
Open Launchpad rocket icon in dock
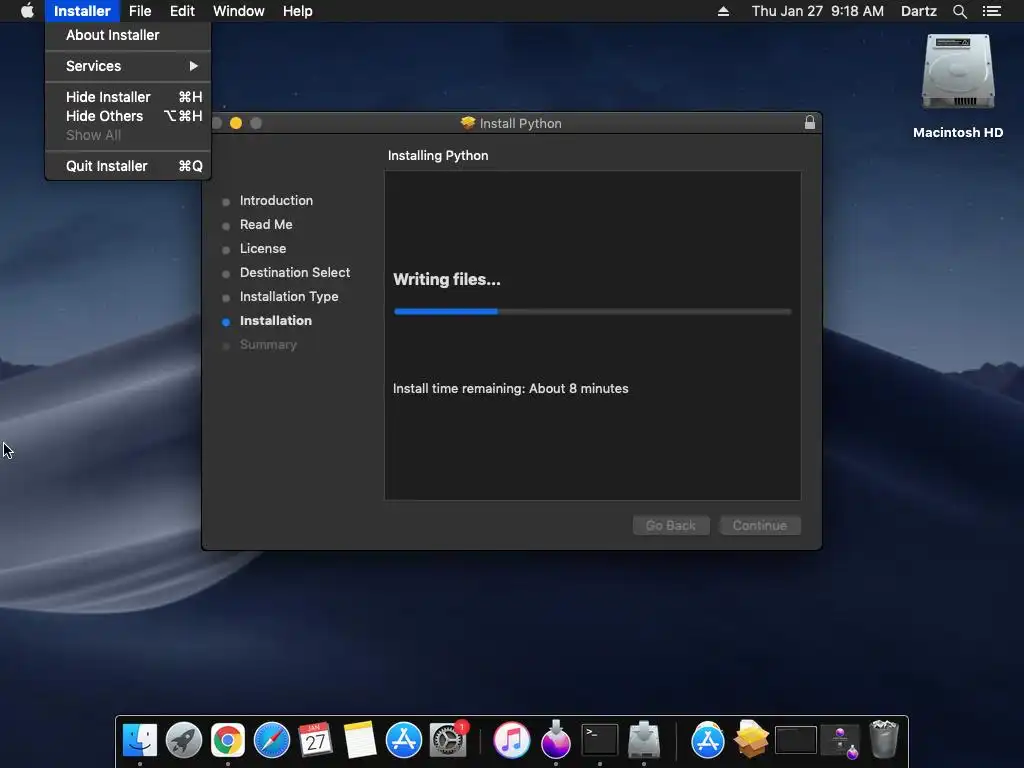pyautogui.click(x=184, y=740)
